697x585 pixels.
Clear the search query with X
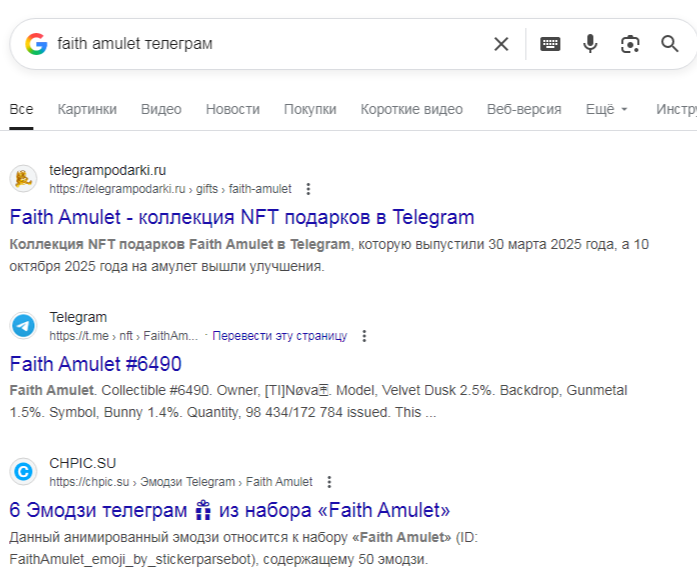(501, 44)
